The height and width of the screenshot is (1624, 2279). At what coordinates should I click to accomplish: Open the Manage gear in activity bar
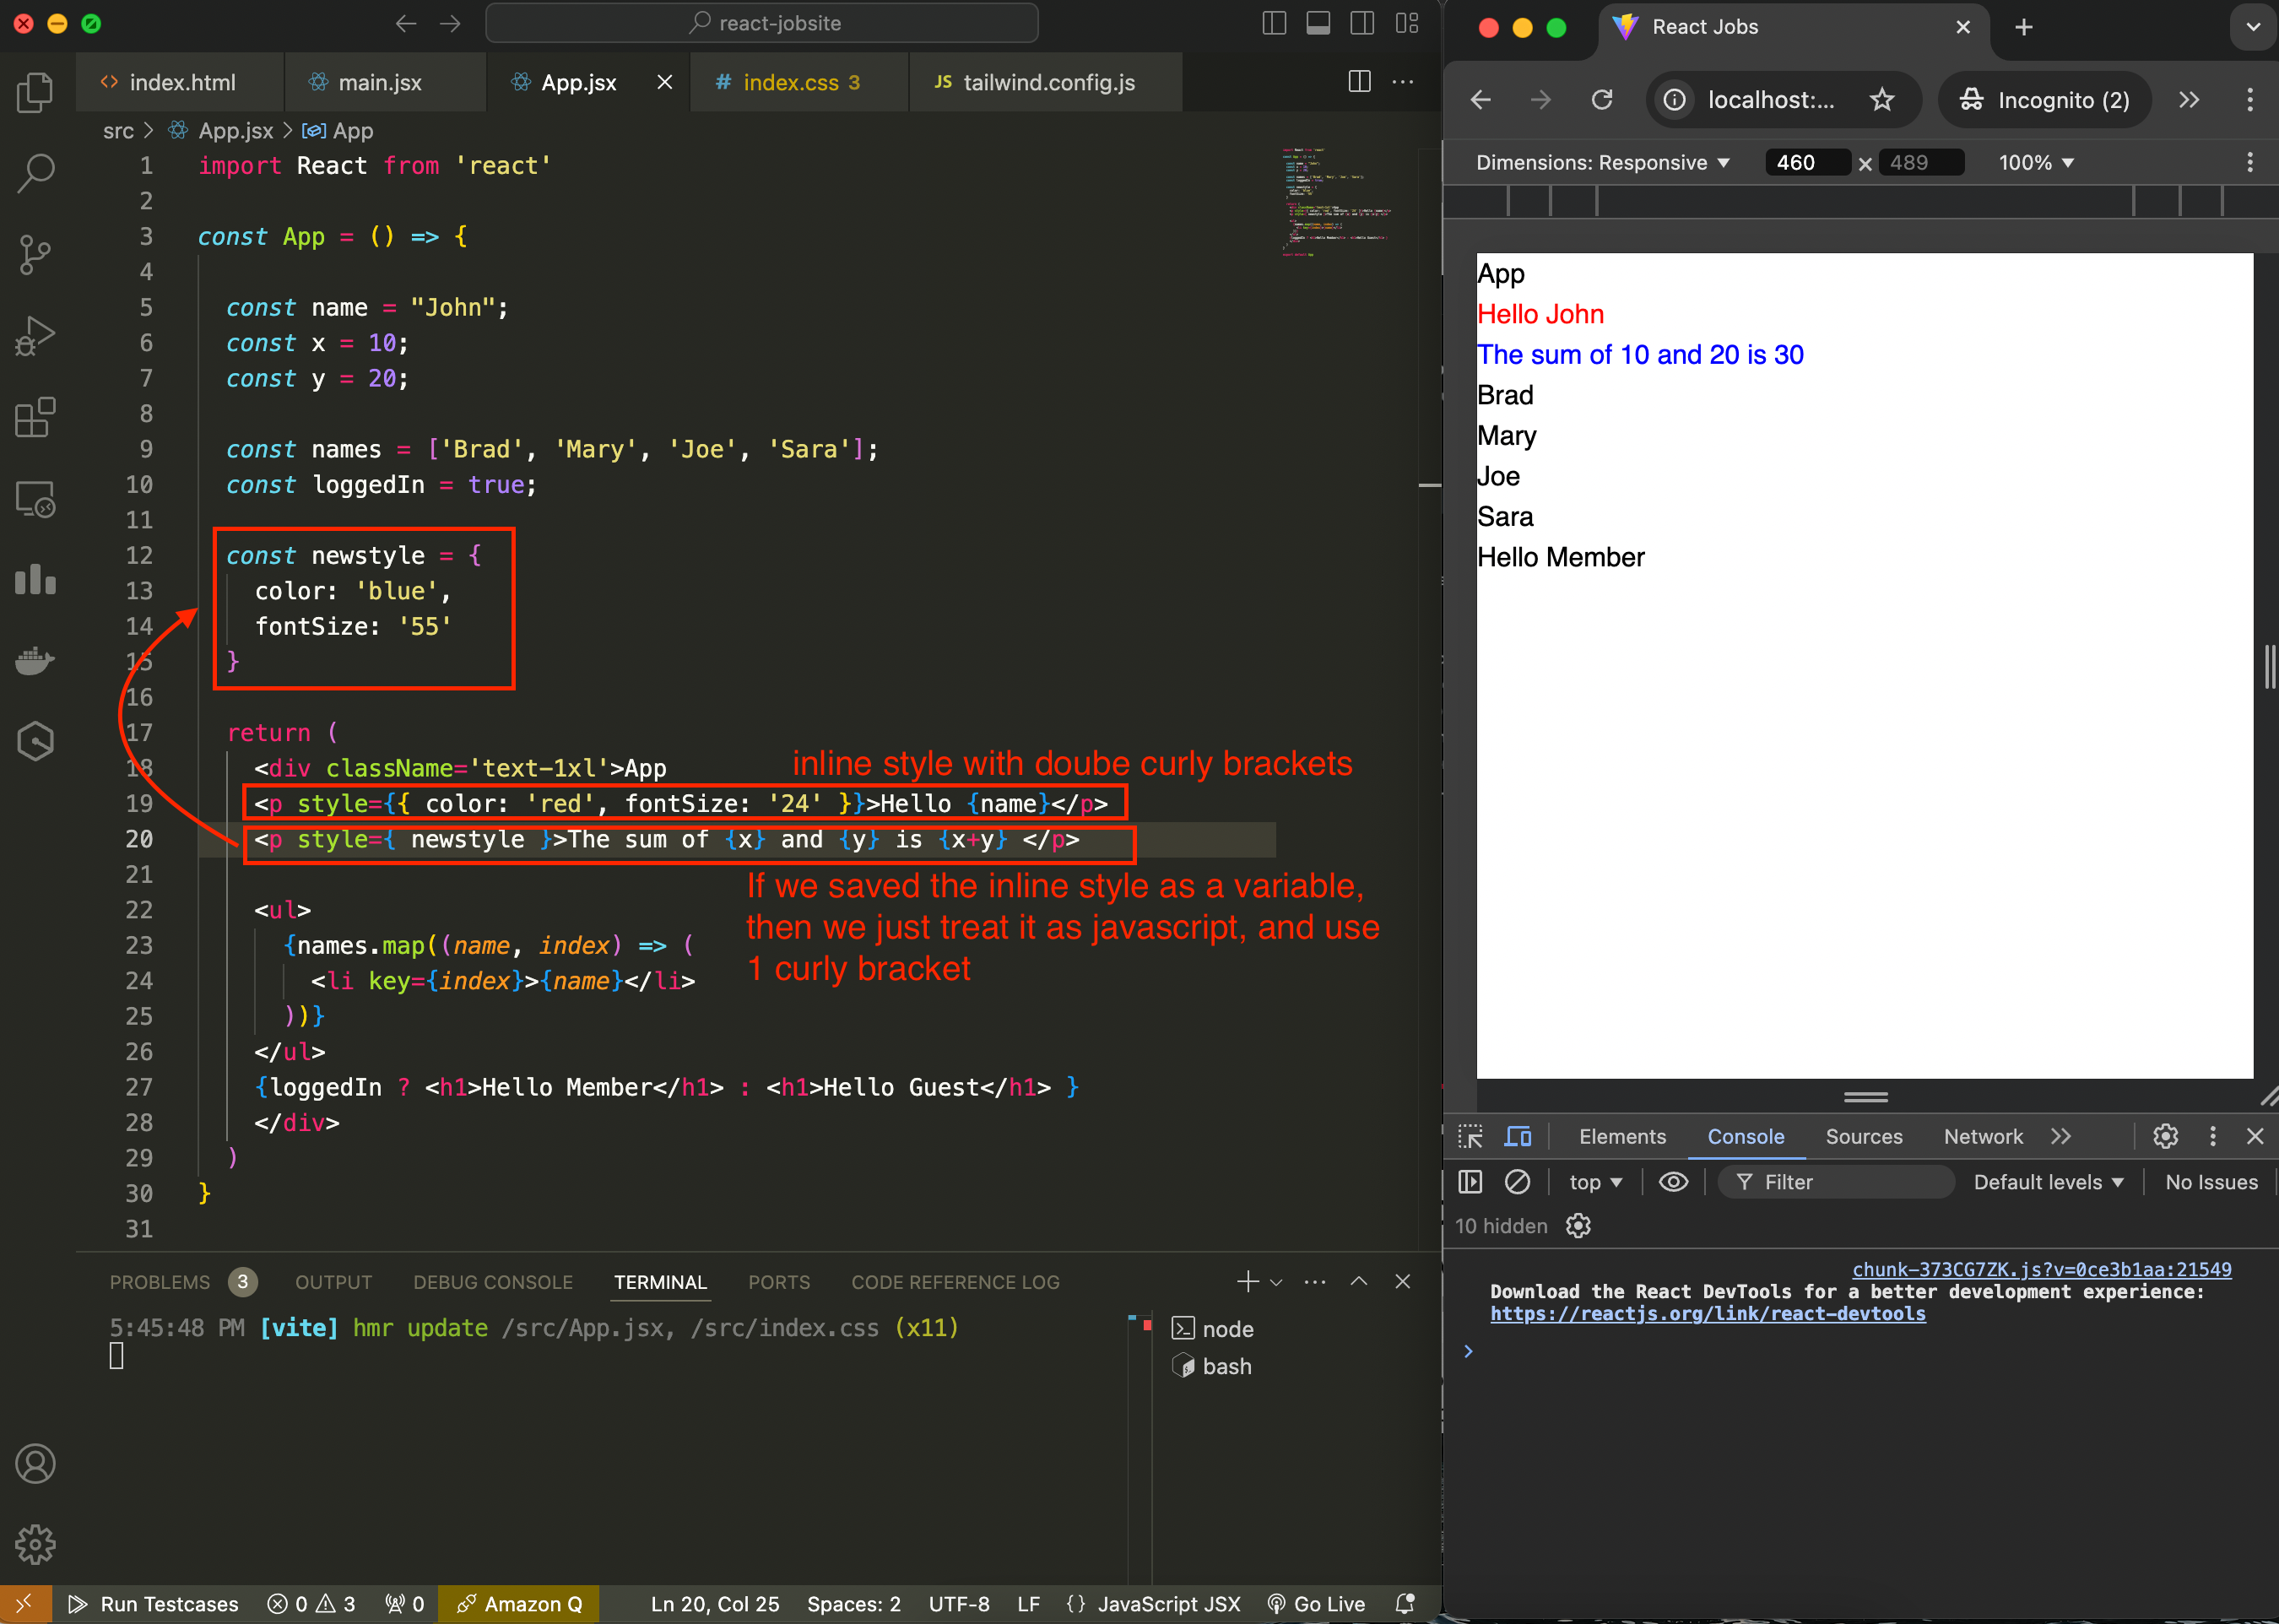coord(35,1545)
